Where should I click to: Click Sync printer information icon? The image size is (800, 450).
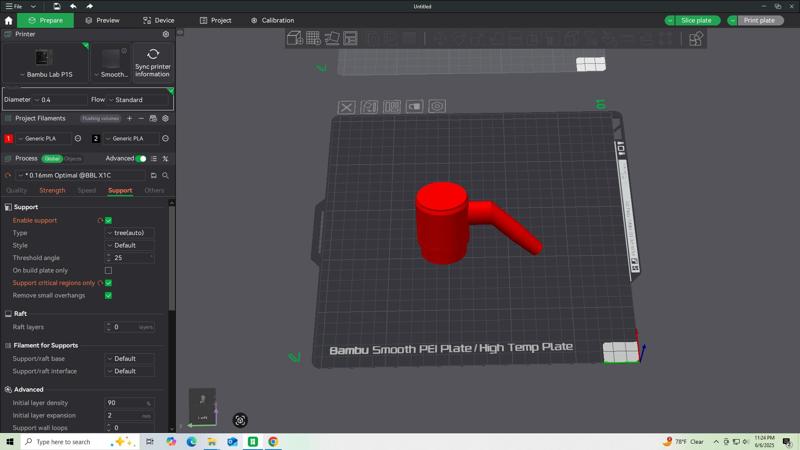153,55
